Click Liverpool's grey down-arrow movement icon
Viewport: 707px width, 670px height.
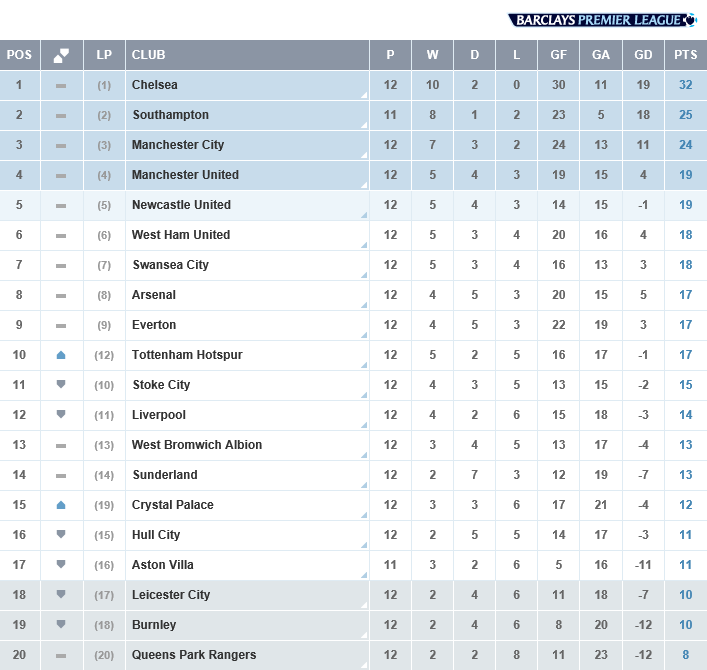pos(61,414)
